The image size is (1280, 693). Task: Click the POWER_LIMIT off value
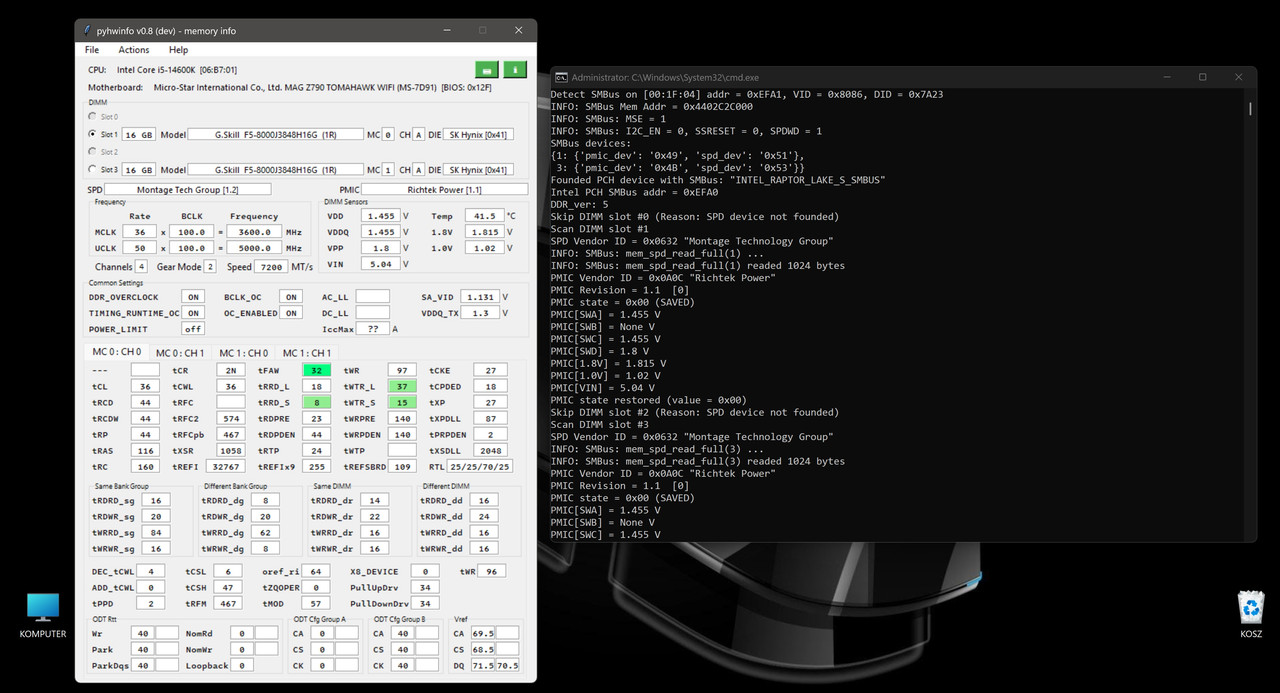pos(193,329)
